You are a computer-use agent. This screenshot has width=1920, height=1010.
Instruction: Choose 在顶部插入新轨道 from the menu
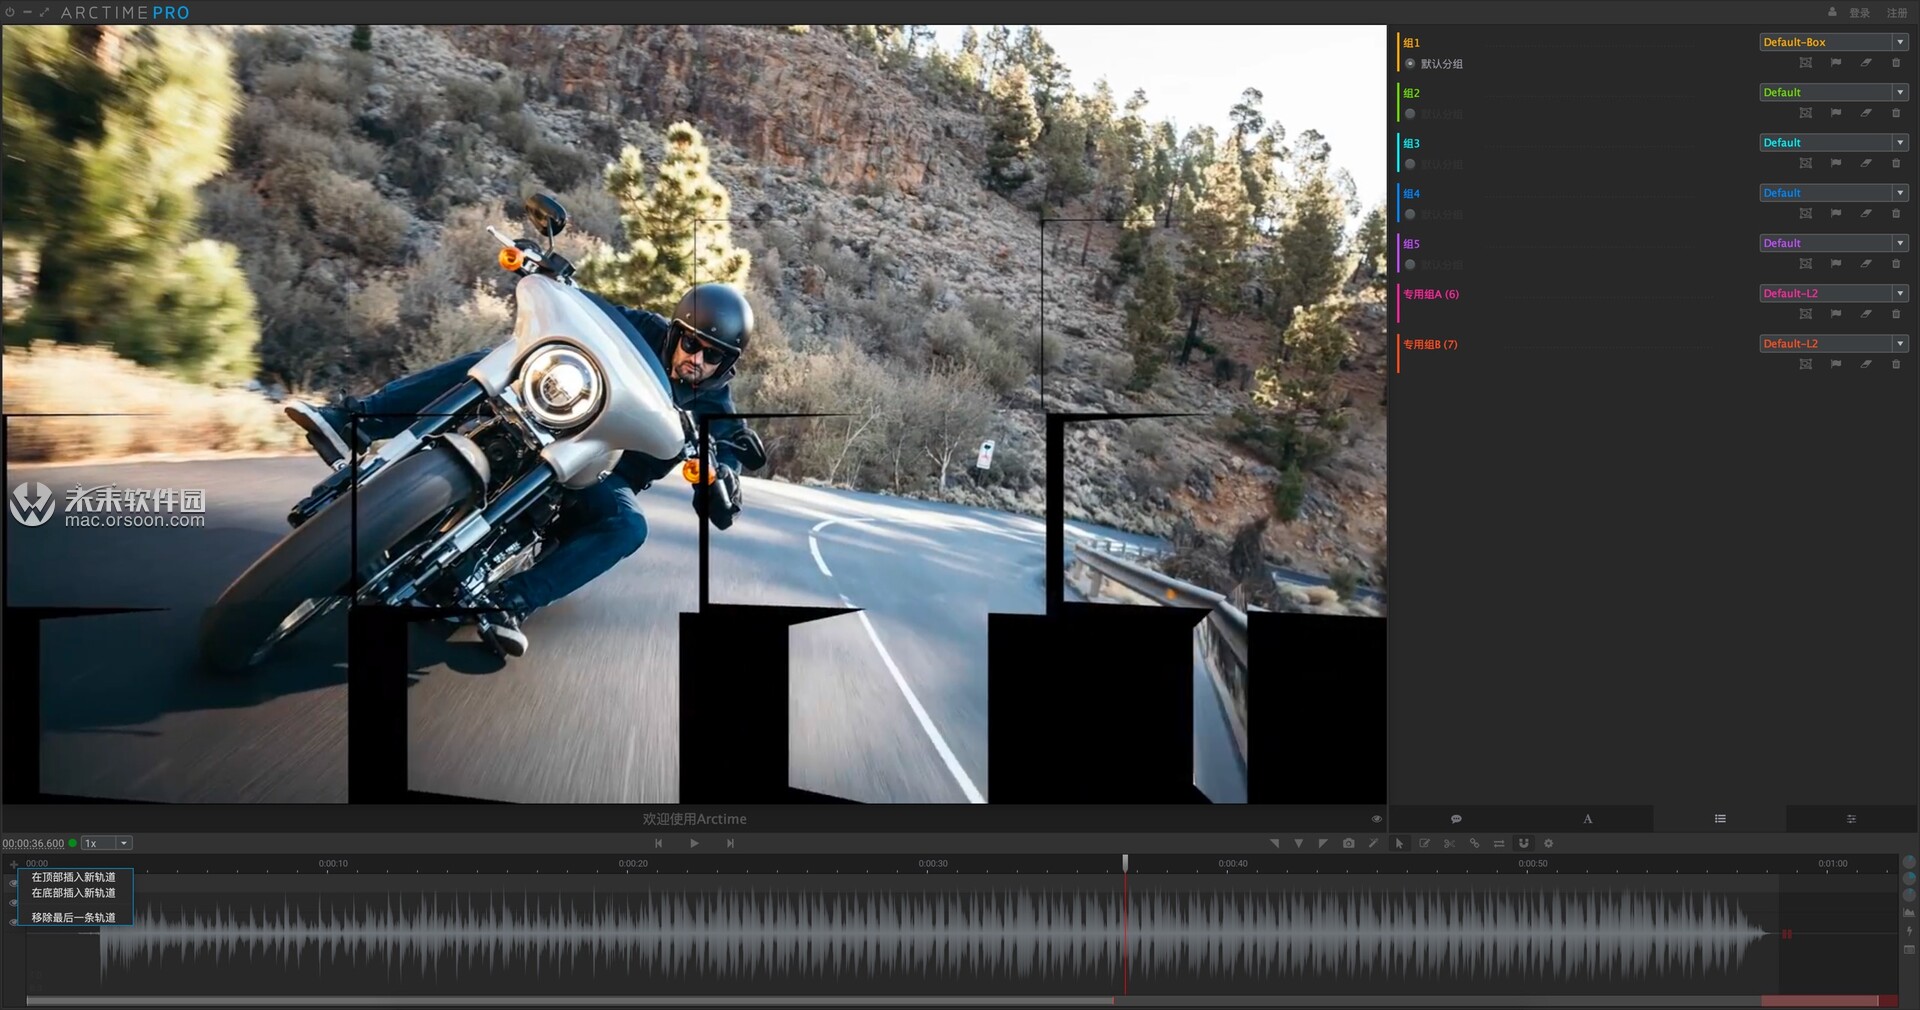[74, 877]
